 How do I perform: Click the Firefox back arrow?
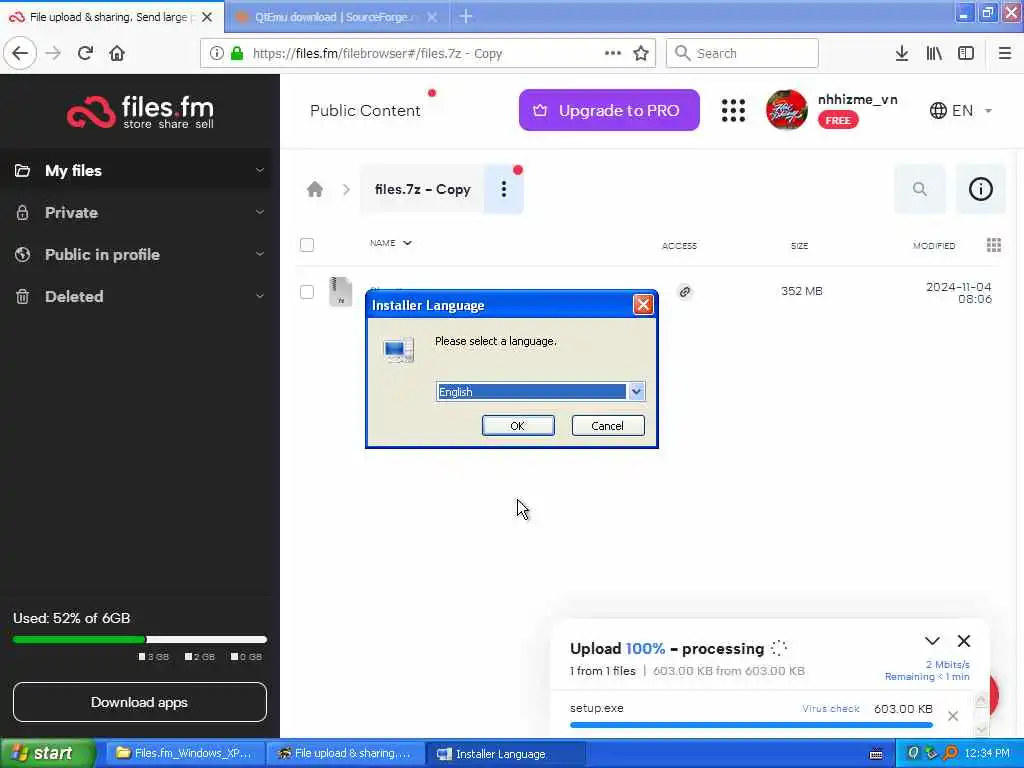20,53
